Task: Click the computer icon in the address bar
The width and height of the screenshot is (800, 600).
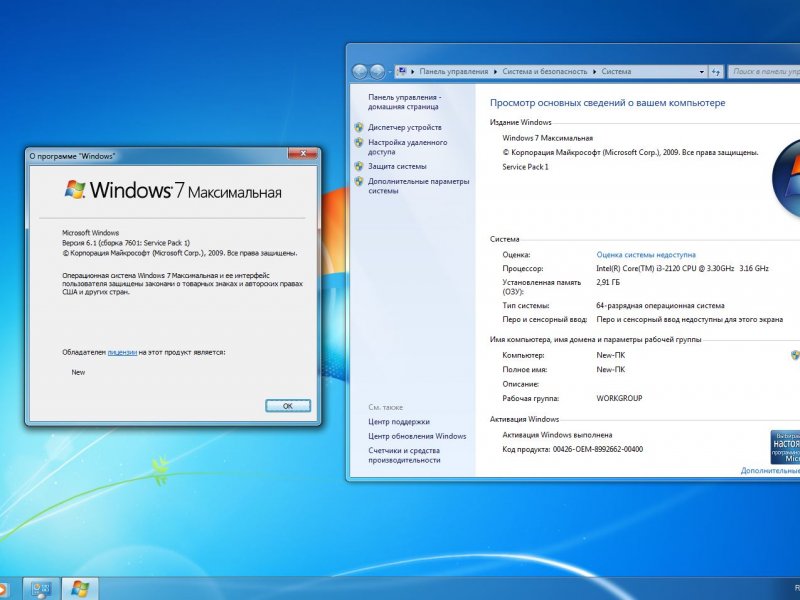Action: click(x=402, y=71)
